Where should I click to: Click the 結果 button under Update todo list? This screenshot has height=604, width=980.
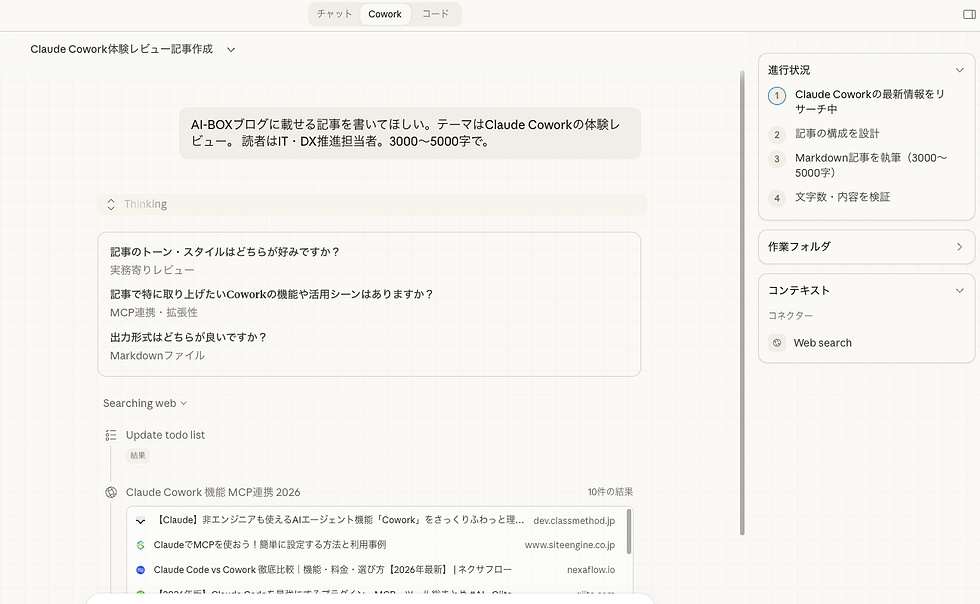pos(138,455)
